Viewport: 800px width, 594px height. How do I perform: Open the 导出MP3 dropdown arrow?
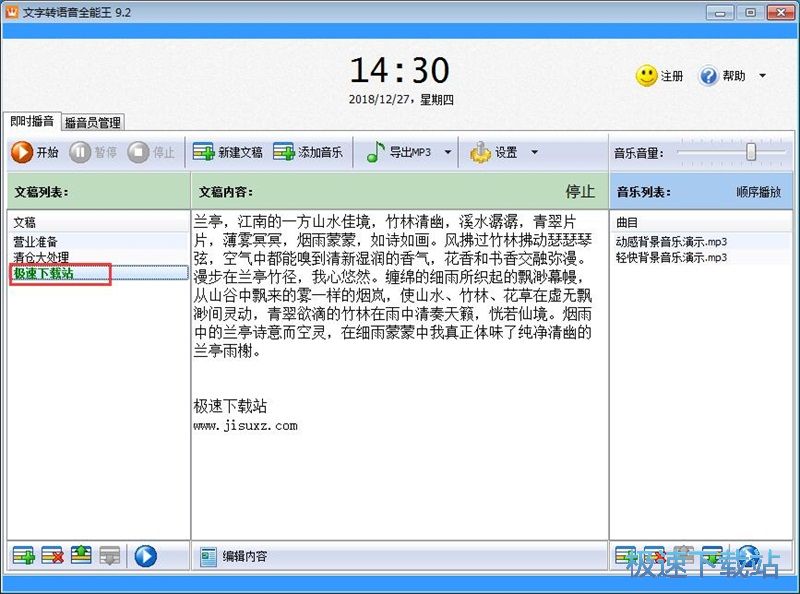tap(447, 152)
